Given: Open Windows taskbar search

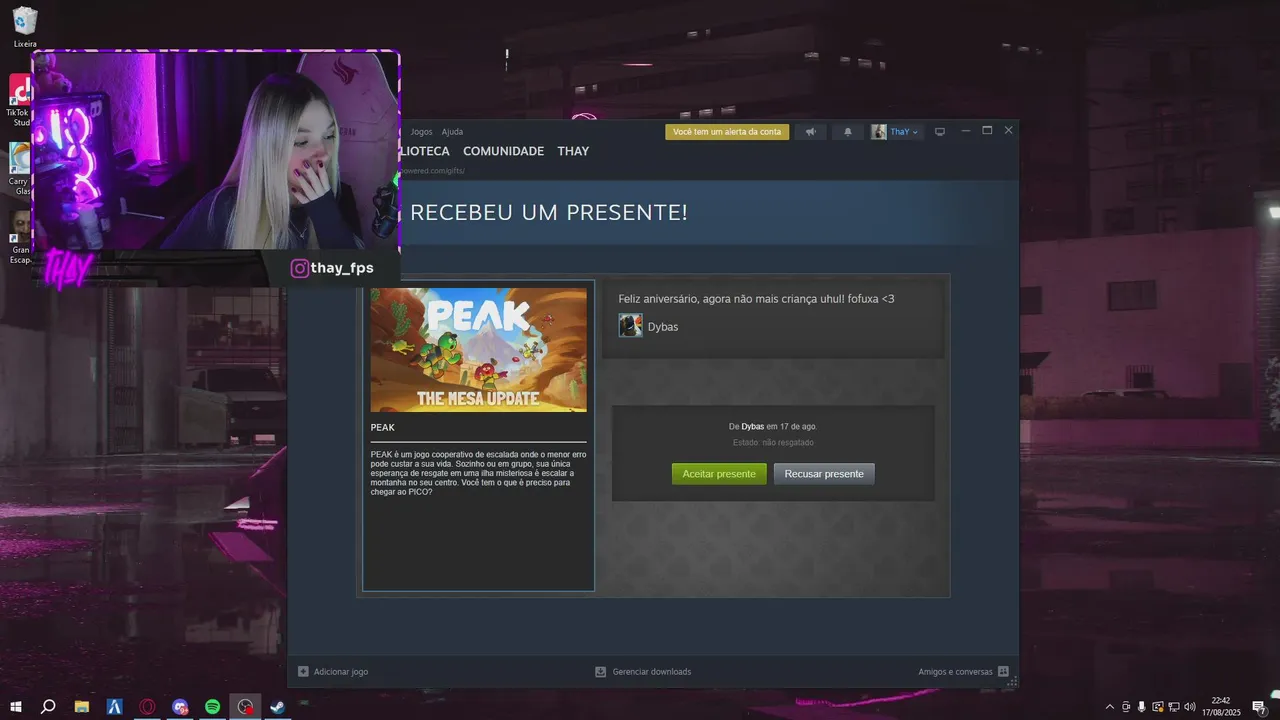Looking at the screenshot, I should point(48,707).
